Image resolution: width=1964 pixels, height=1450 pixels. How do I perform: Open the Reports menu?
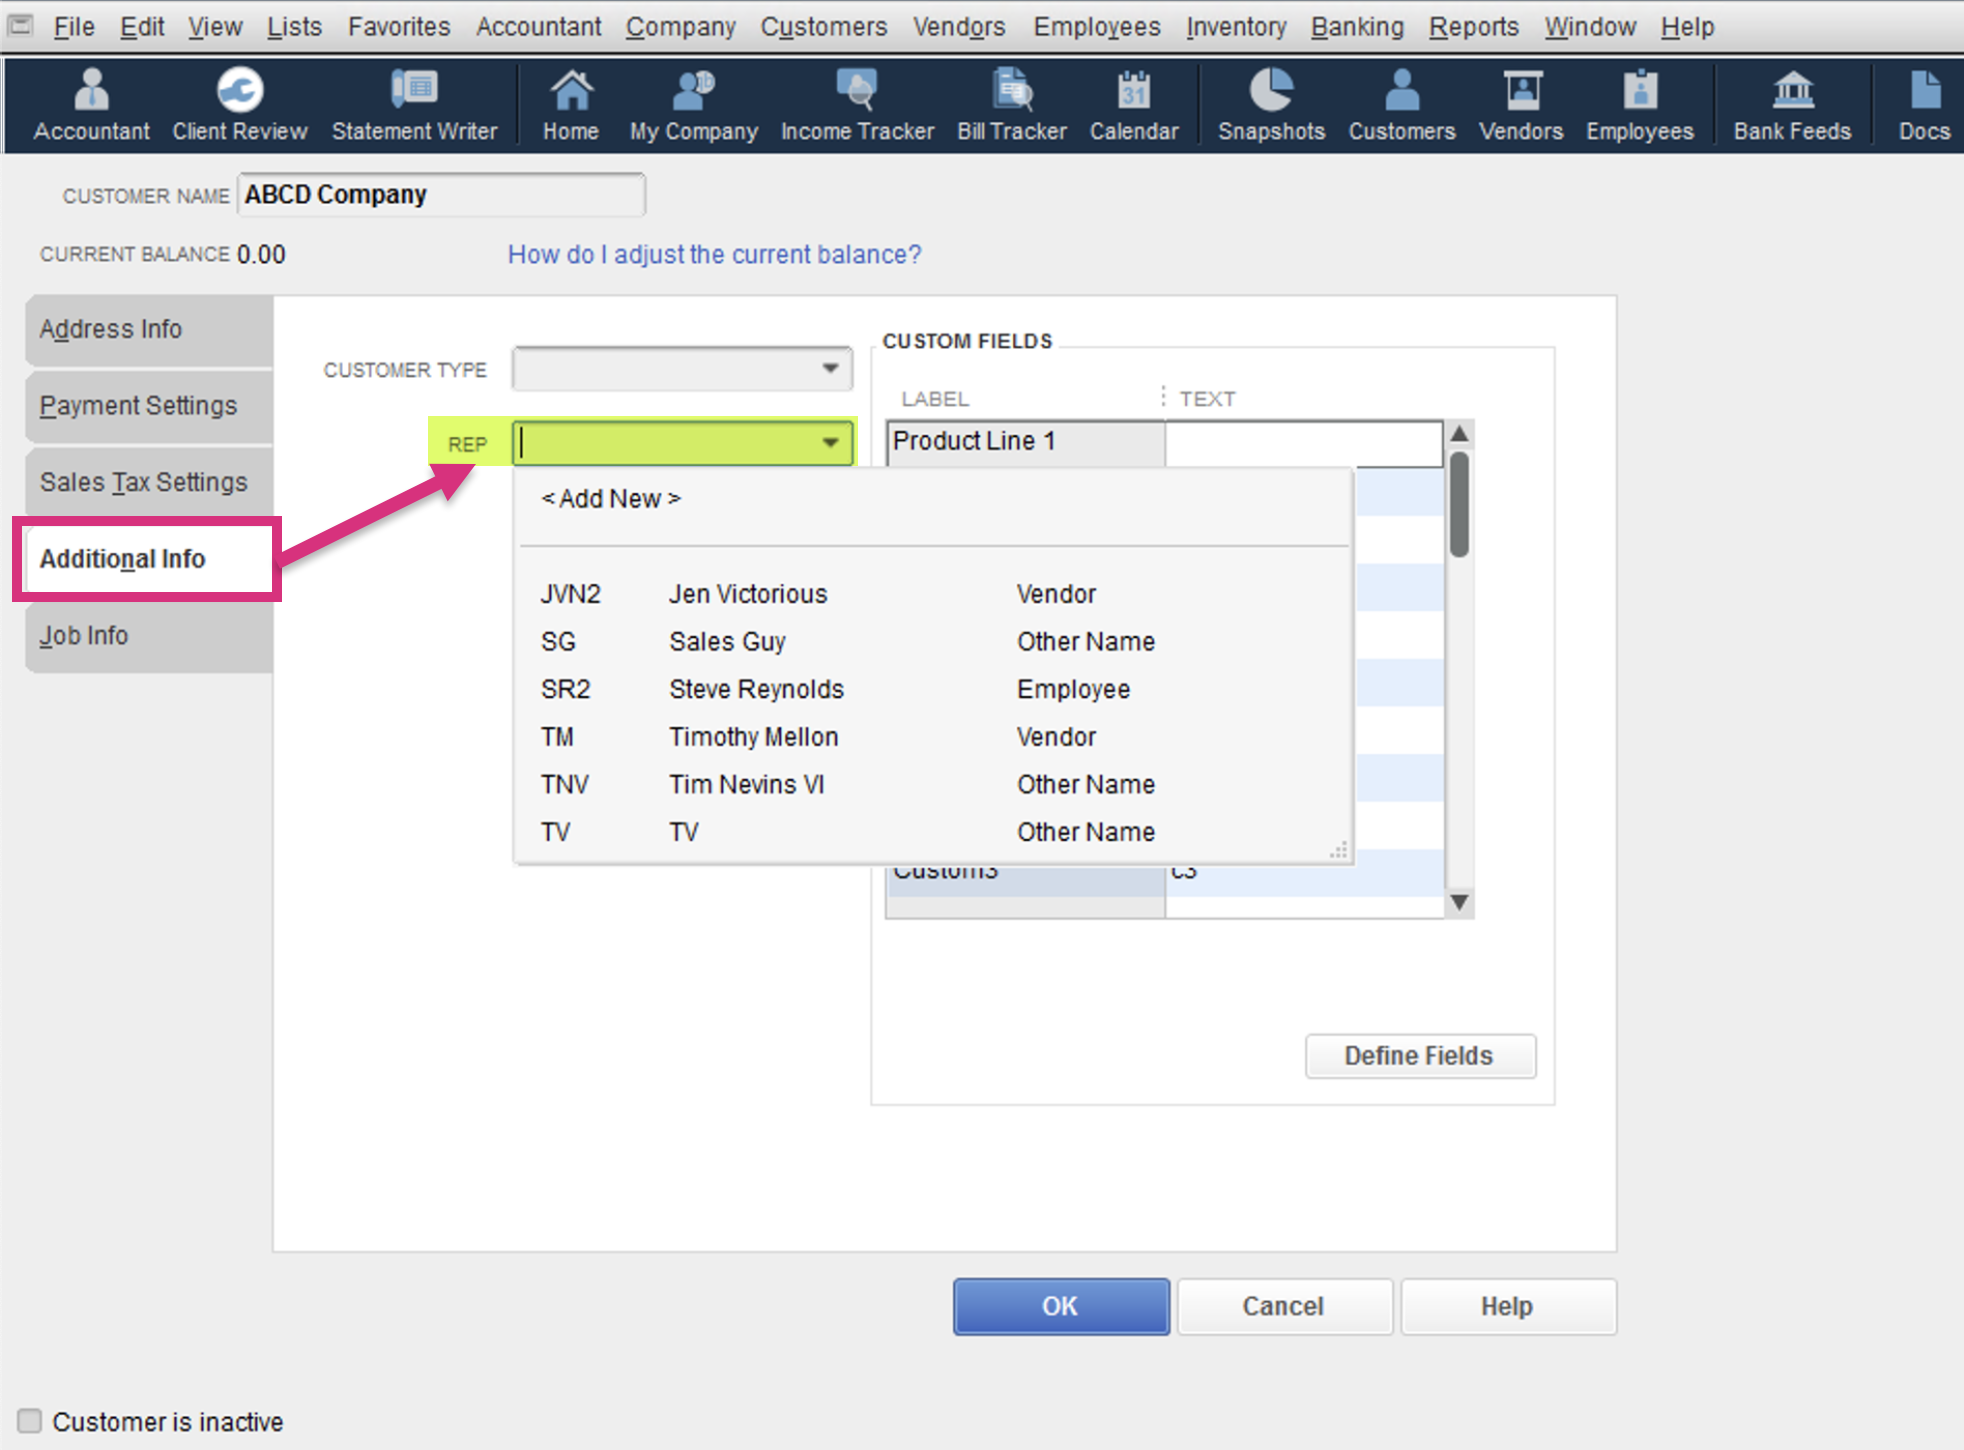point(1472,27)
